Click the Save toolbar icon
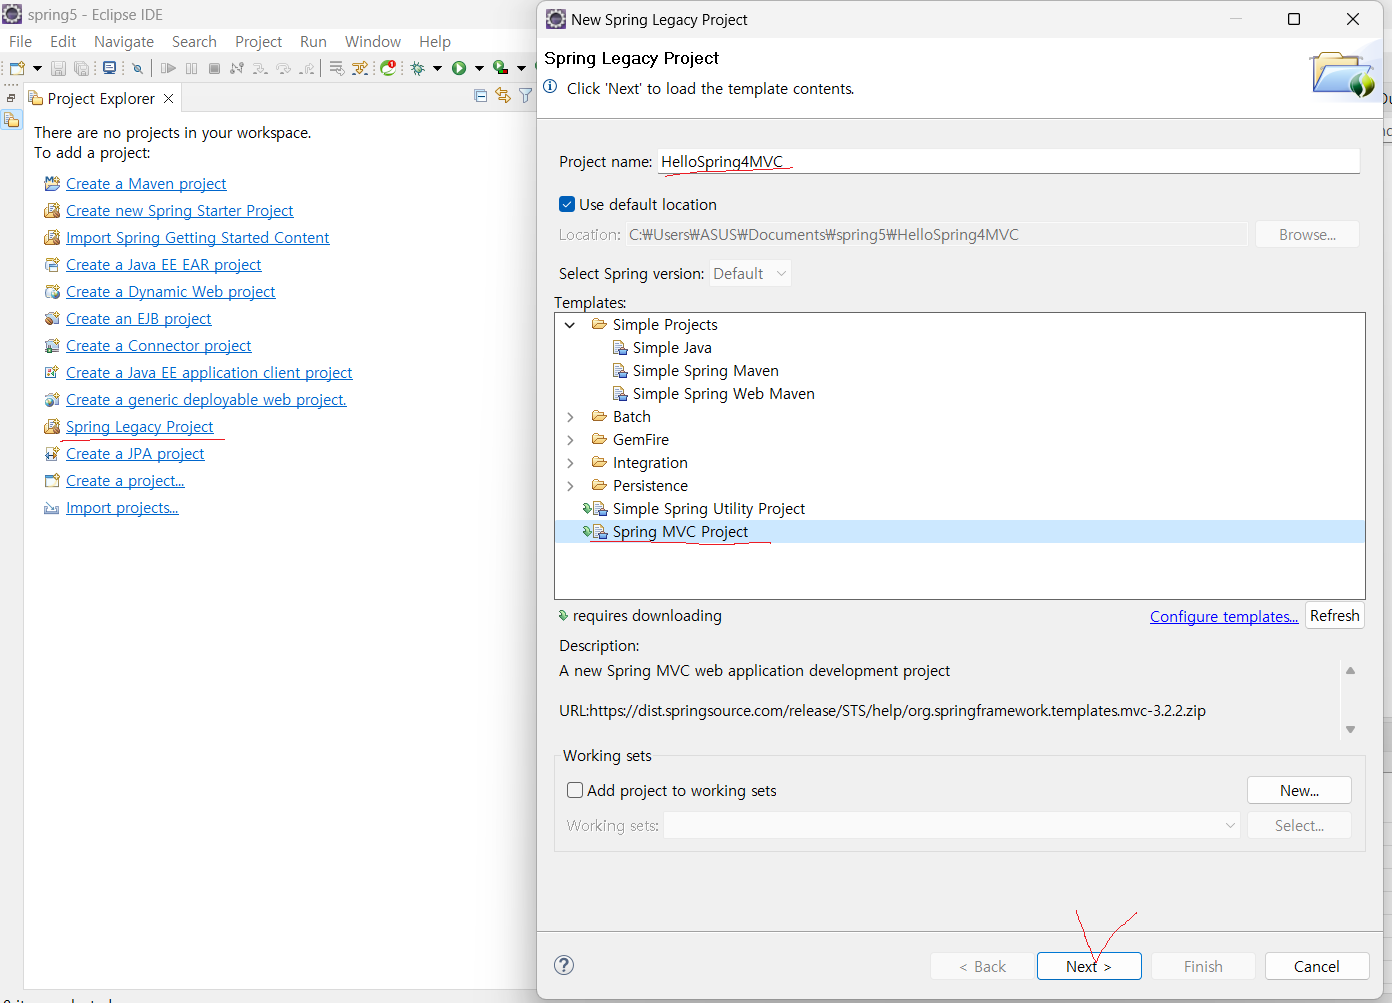1392x1003 pixels. [58, 68]
